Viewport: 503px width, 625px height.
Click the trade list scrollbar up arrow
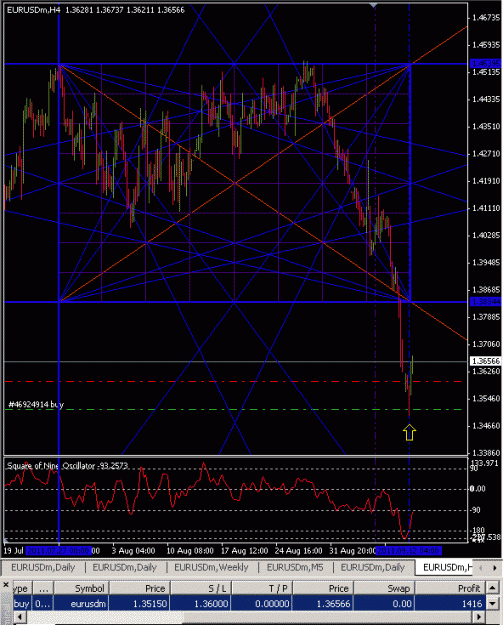(493, 588)
